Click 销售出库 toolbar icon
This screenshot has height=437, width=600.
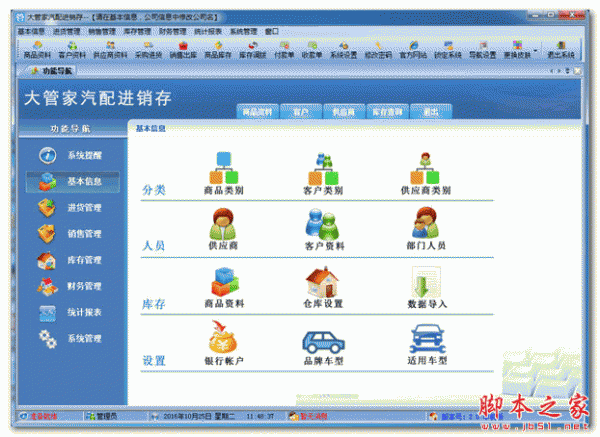tap(183, 51)
